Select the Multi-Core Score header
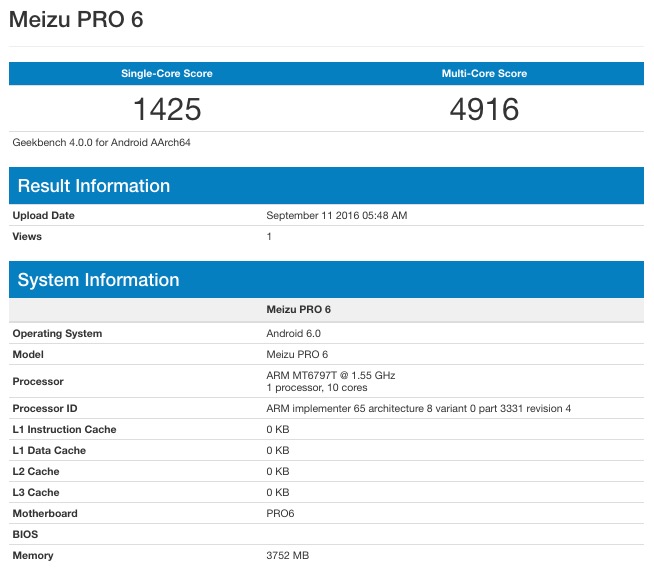The height and width of the screenshot is (576, 654). click(484, 74)
